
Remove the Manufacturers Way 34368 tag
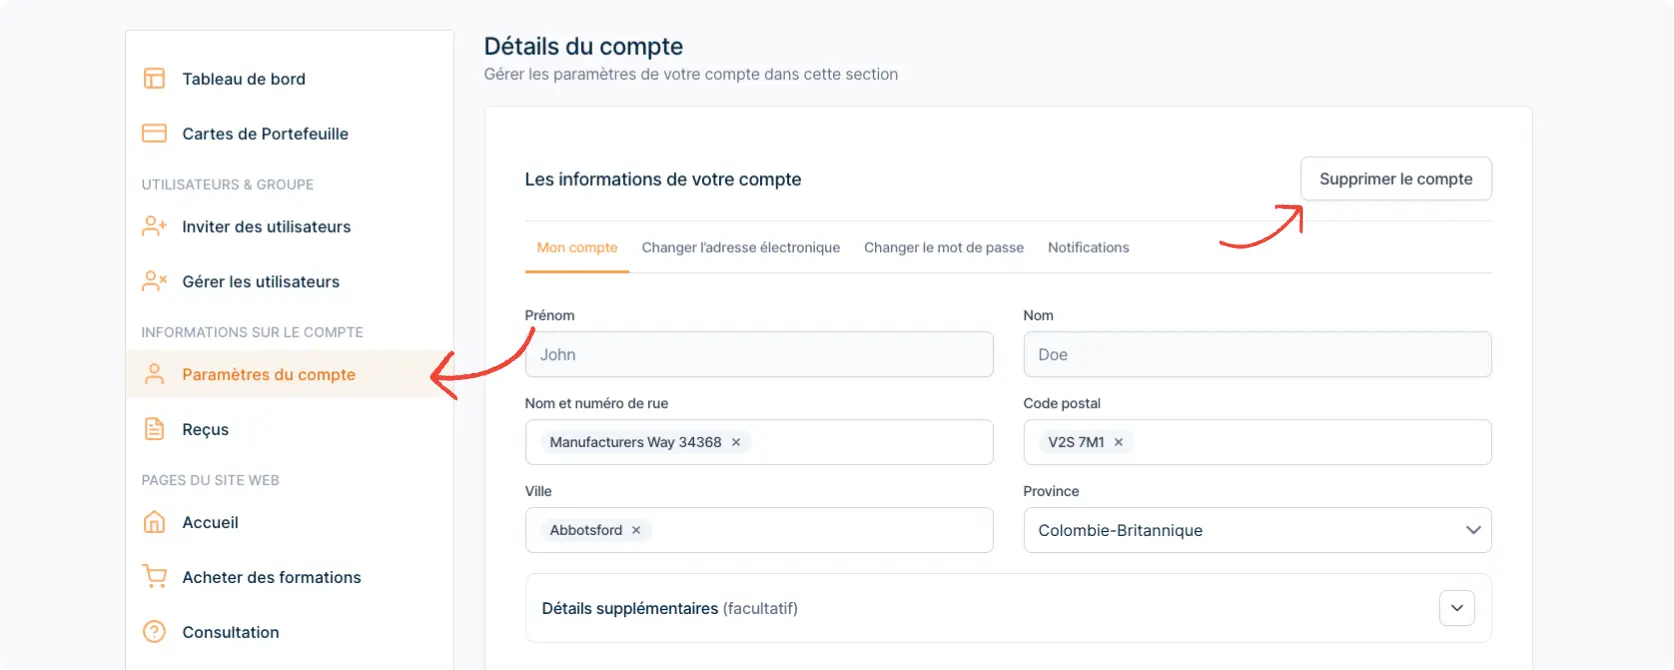(x=736, y=442)
